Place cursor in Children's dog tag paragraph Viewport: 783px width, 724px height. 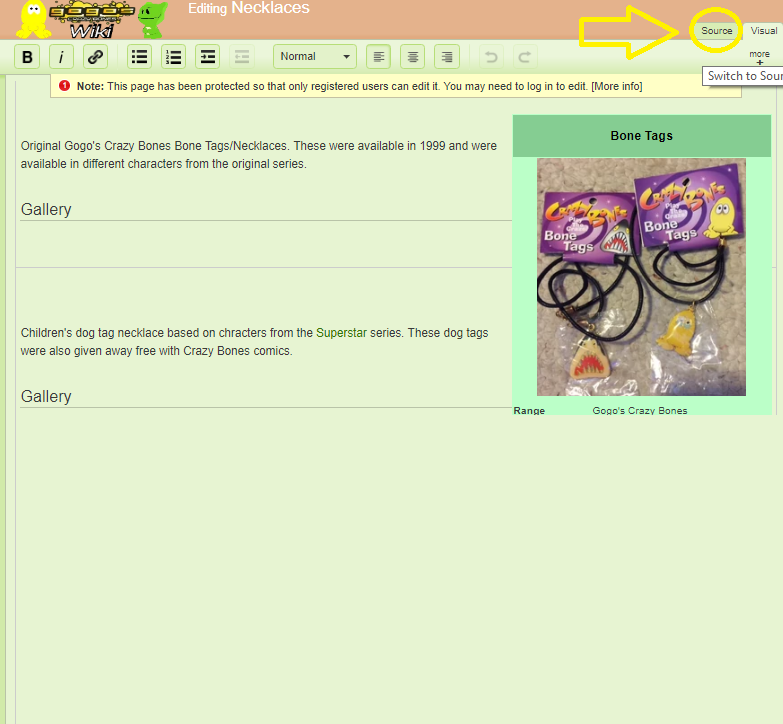click(x=254, y=342)
